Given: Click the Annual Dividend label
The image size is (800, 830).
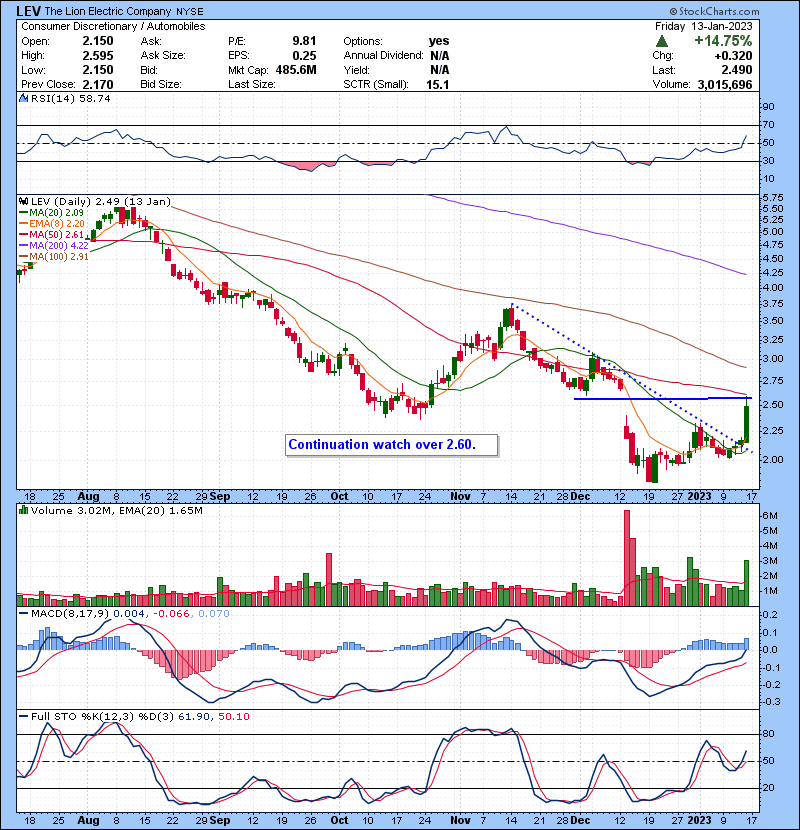Looking at the screenshot, I should tap(383, 55).
